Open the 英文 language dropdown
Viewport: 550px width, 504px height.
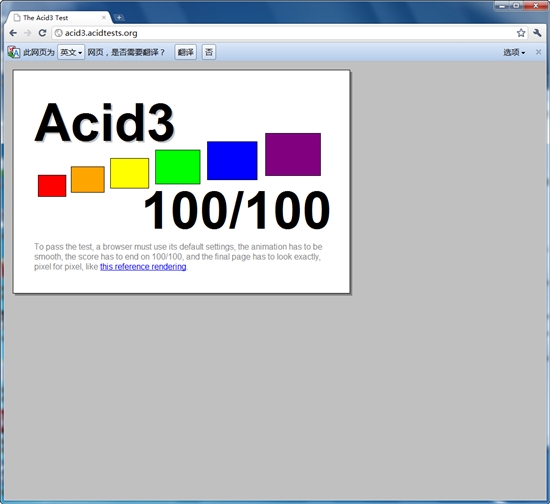[x=71, y=52]
